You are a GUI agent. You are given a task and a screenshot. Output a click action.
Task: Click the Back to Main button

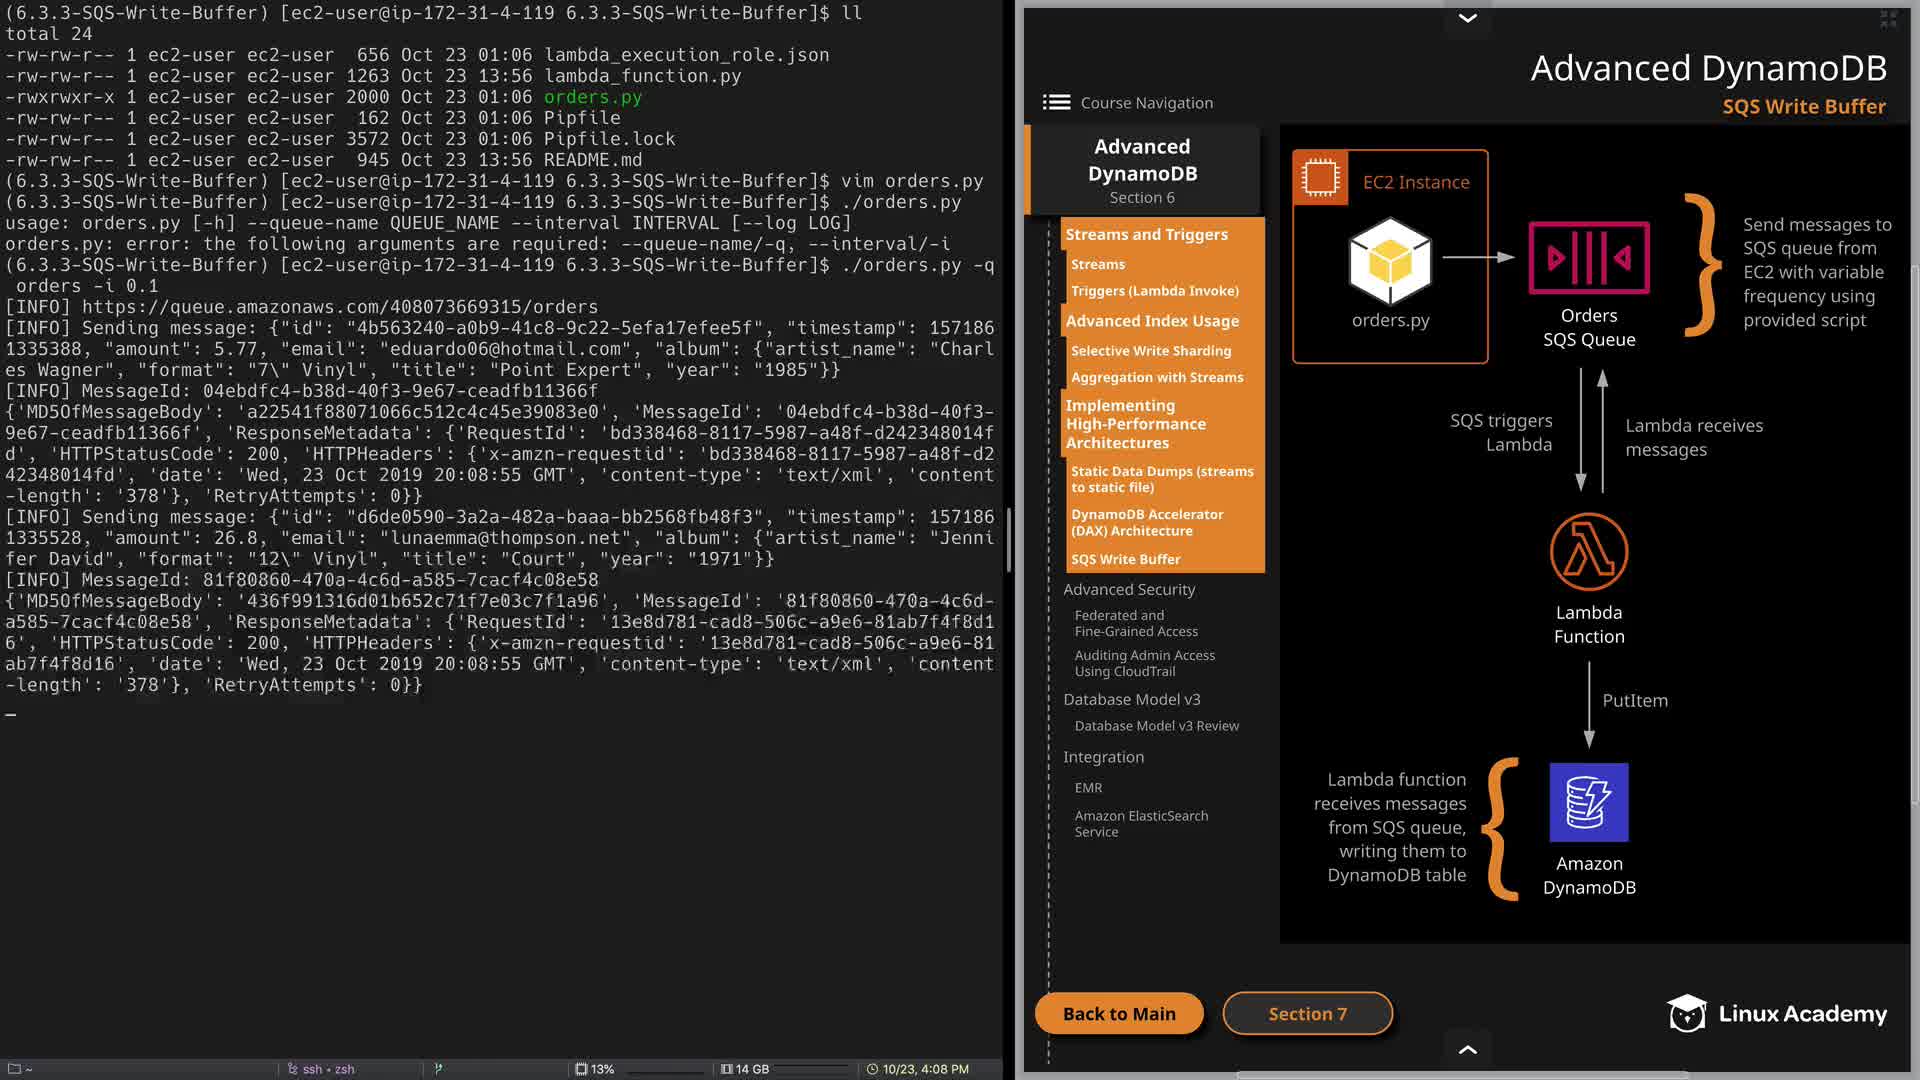coord(1119,1013)
